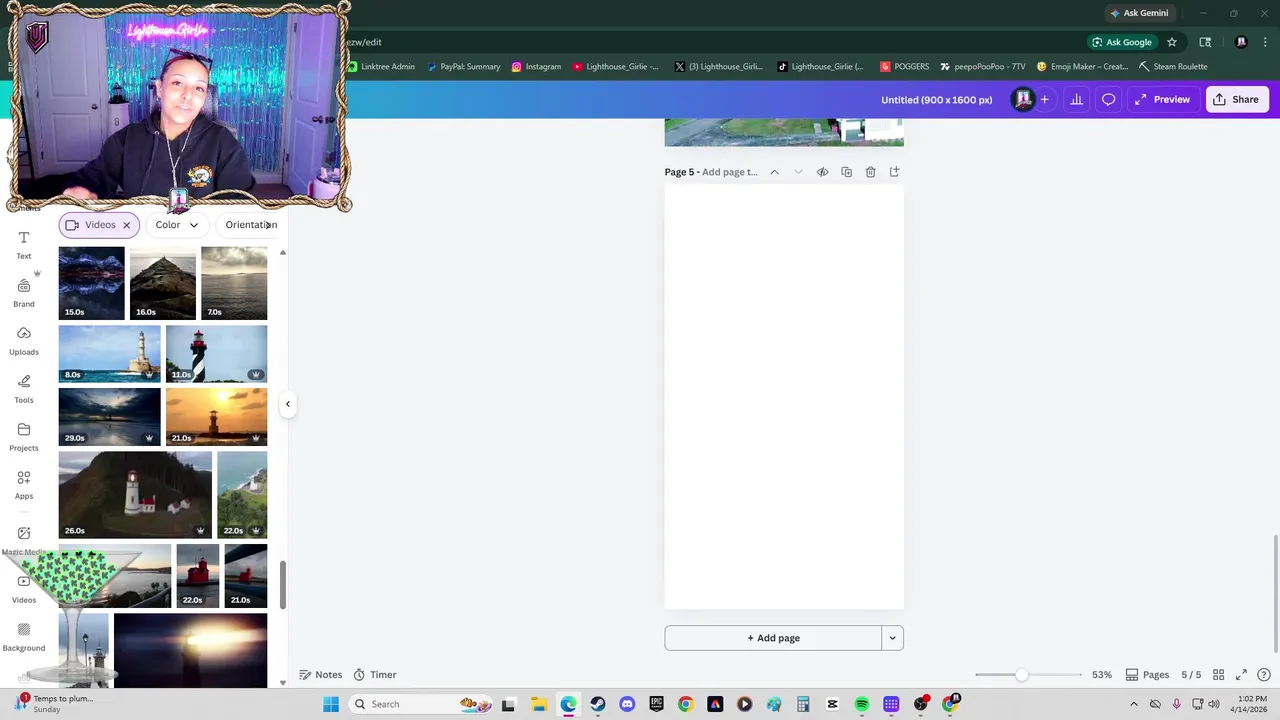Show hidden system tray icons
The width and height of the screenshot is (1280, 720).
(x=1133, y=704)
